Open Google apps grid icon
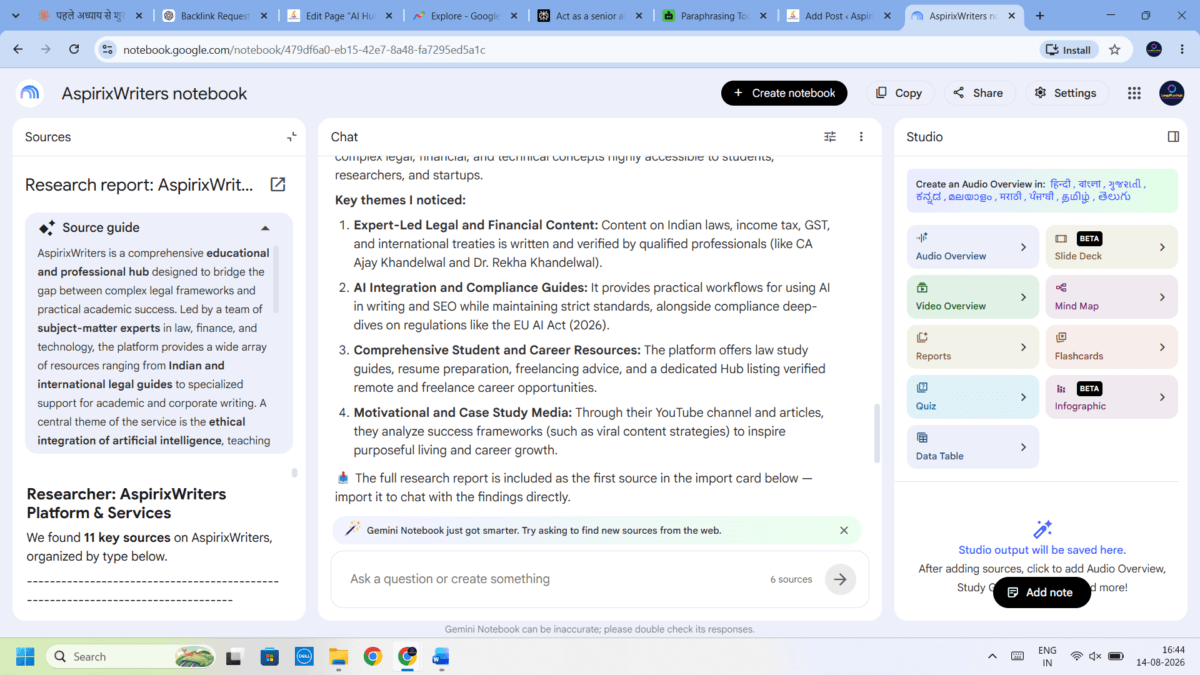This screenshot has width=1200, height=675. coord(1134,93)
